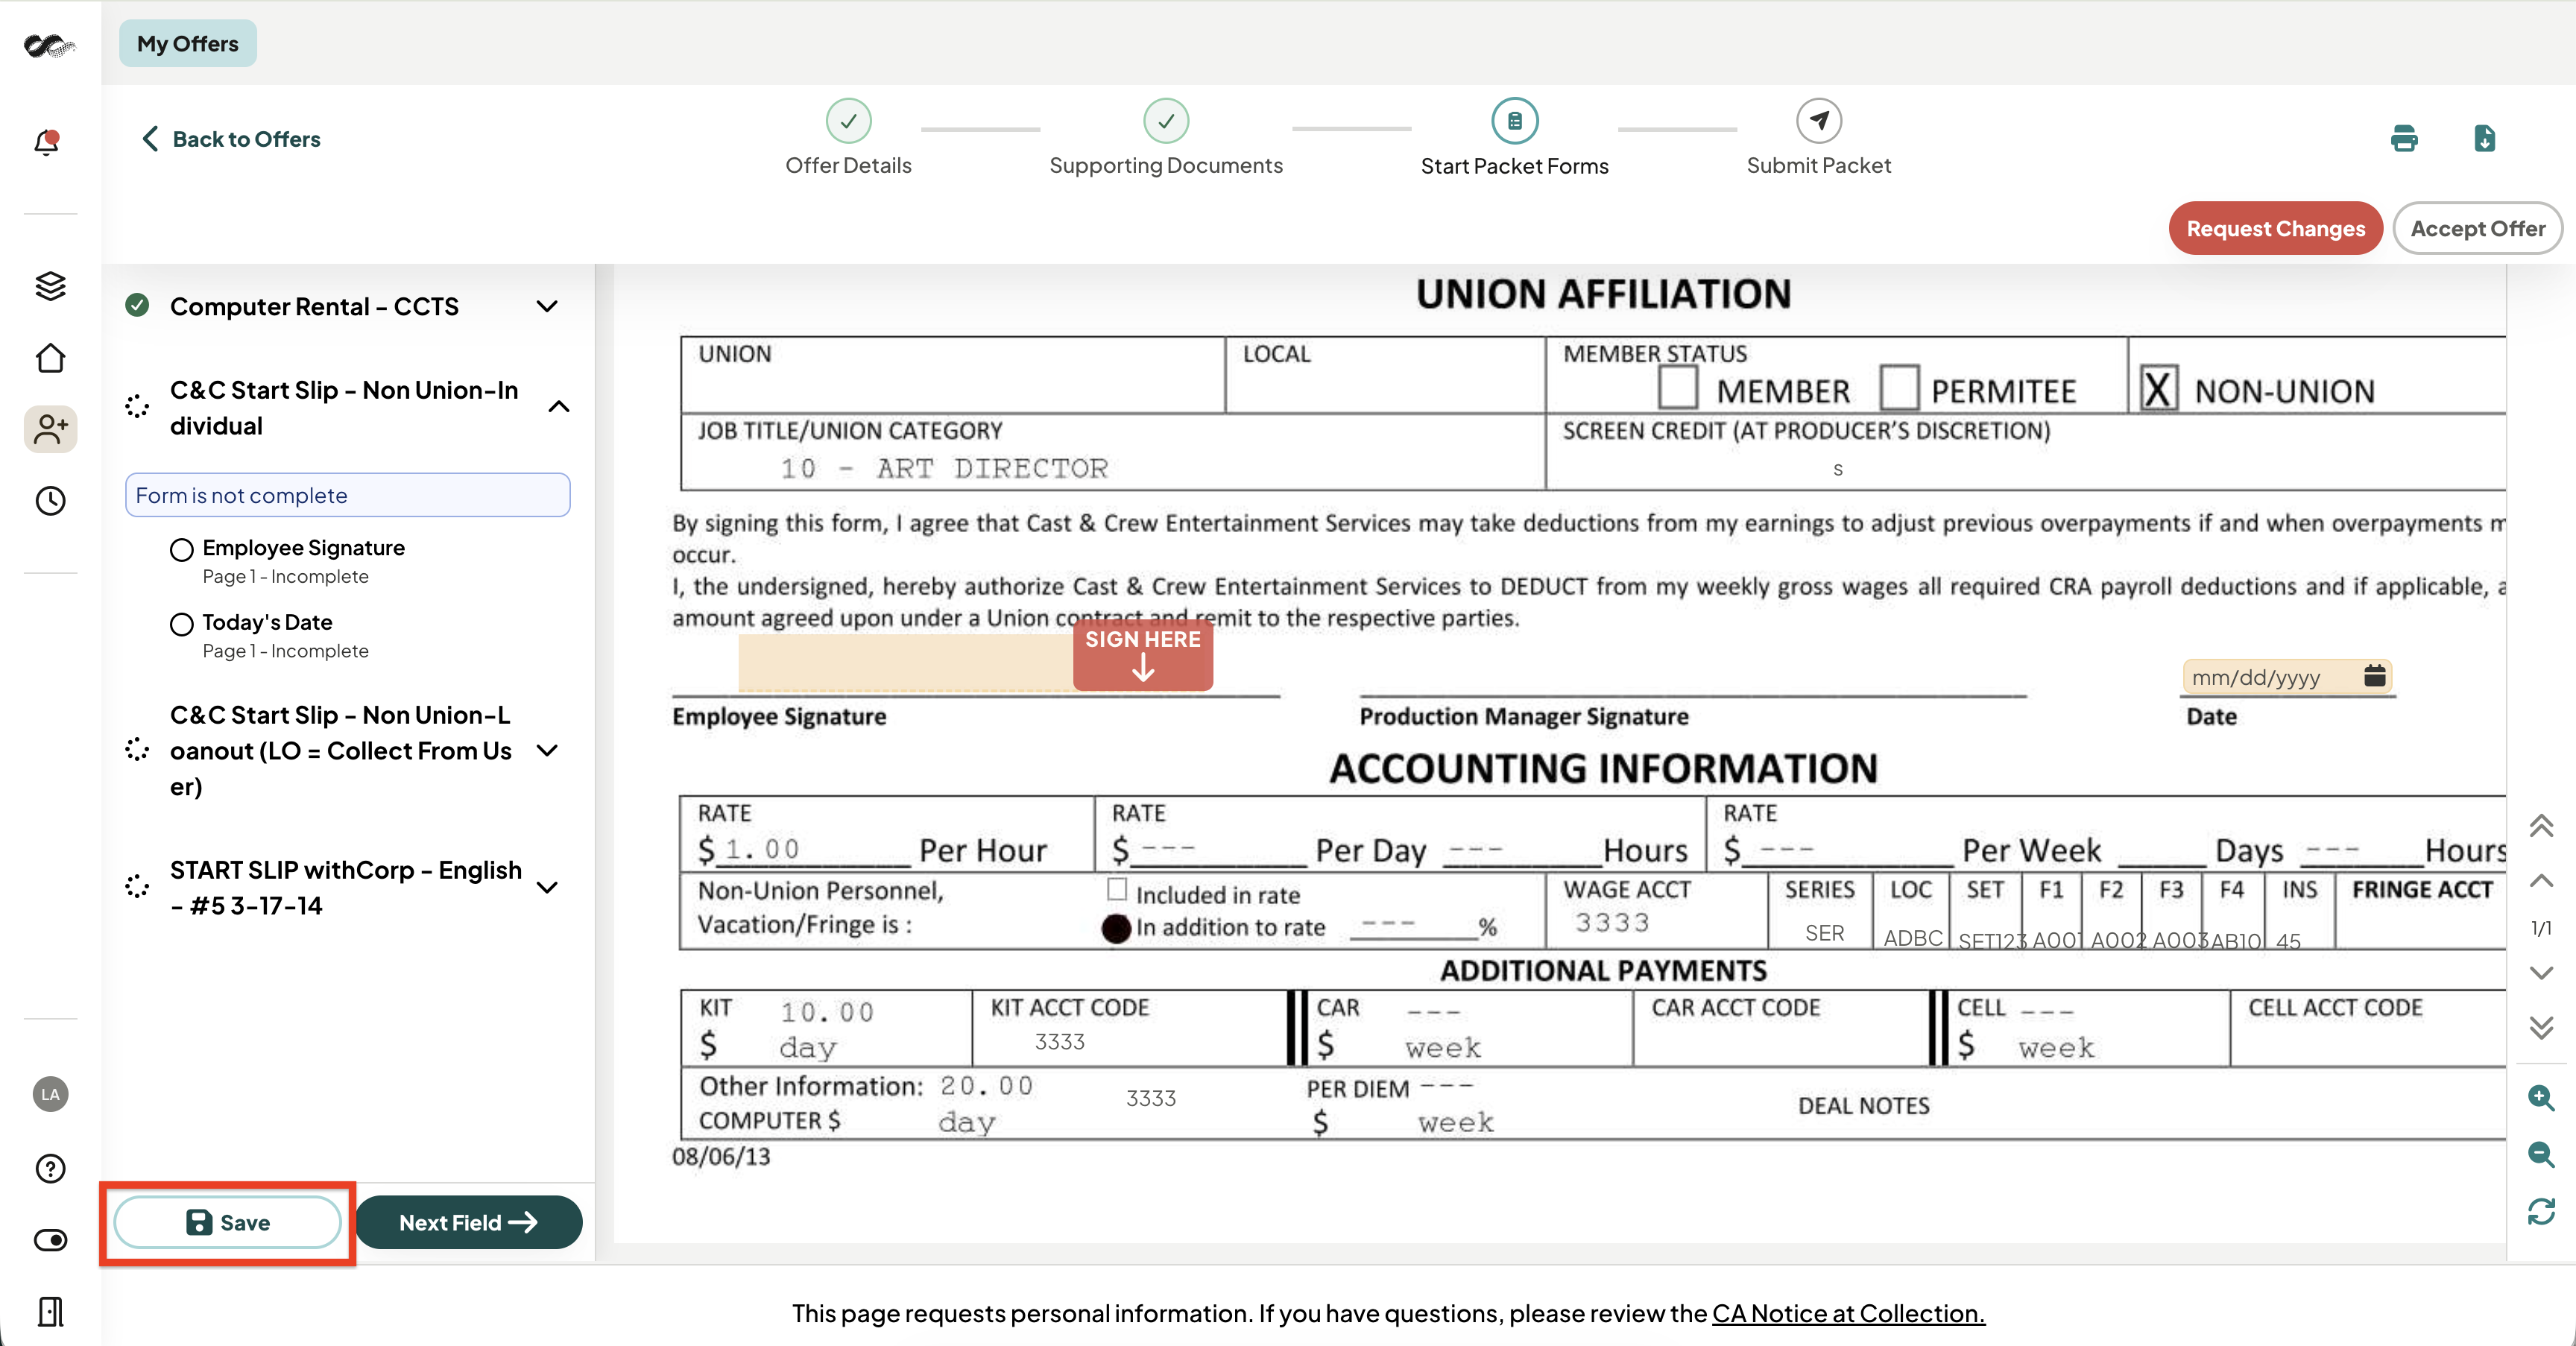Viewport: 2576px width, 1346px height.
Task: Click the Submit Packet step icon
Action: [1819, 121]
